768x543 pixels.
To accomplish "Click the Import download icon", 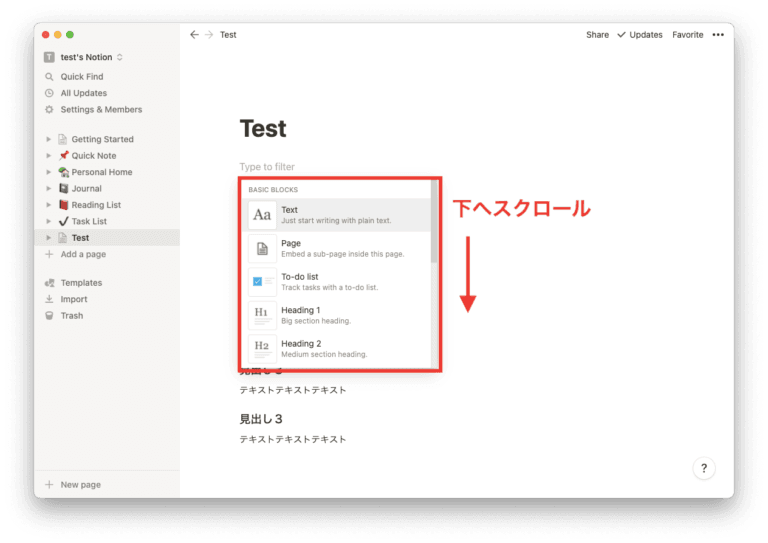I will [50, 299].
